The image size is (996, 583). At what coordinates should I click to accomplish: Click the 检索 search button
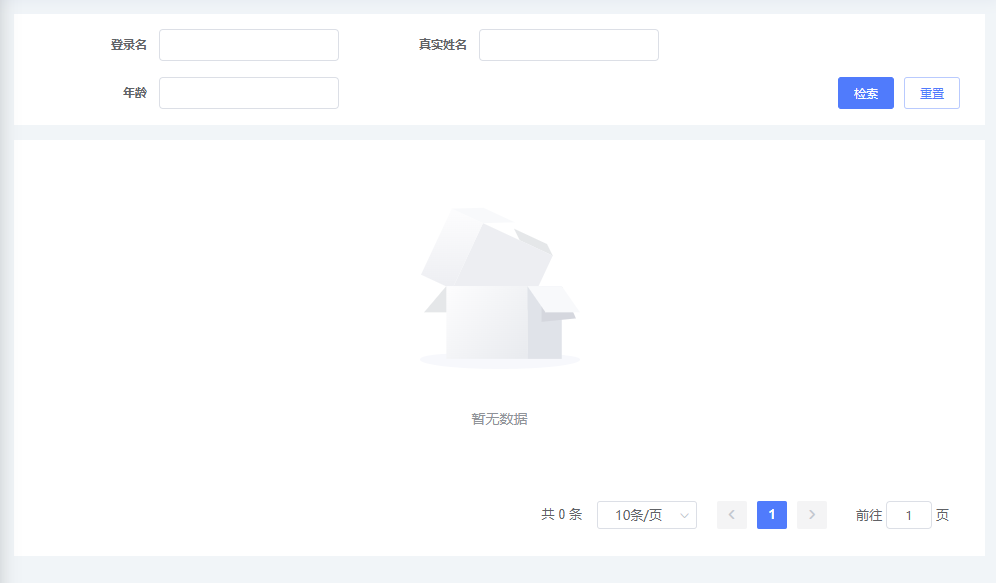tap(864, 92)
